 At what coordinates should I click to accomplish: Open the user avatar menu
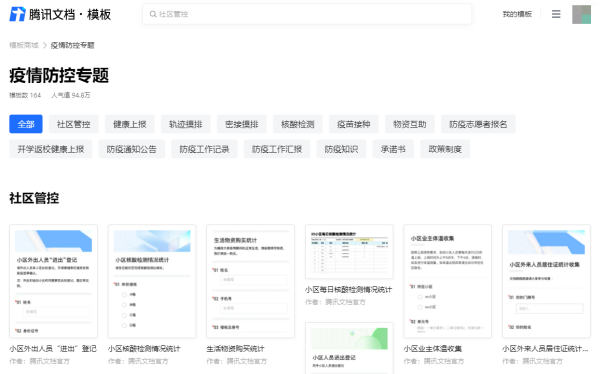click(581, 14)
